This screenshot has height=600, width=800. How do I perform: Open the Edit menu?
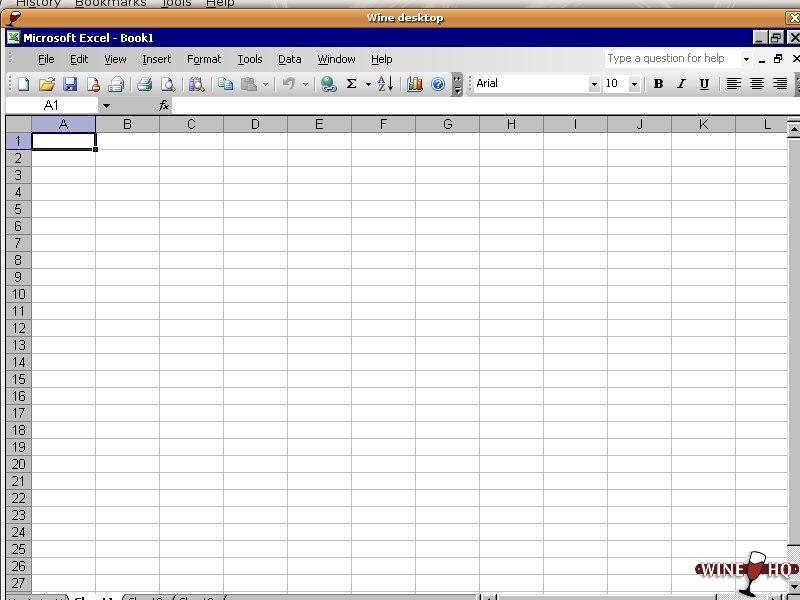(79, 59)
